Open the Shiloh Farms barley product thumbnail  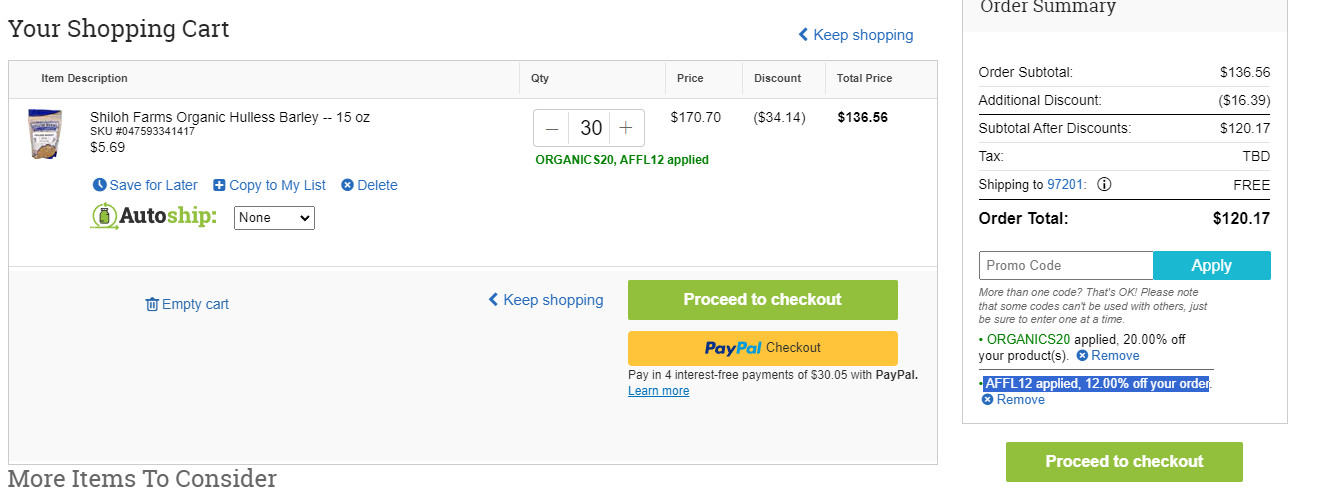45,134
